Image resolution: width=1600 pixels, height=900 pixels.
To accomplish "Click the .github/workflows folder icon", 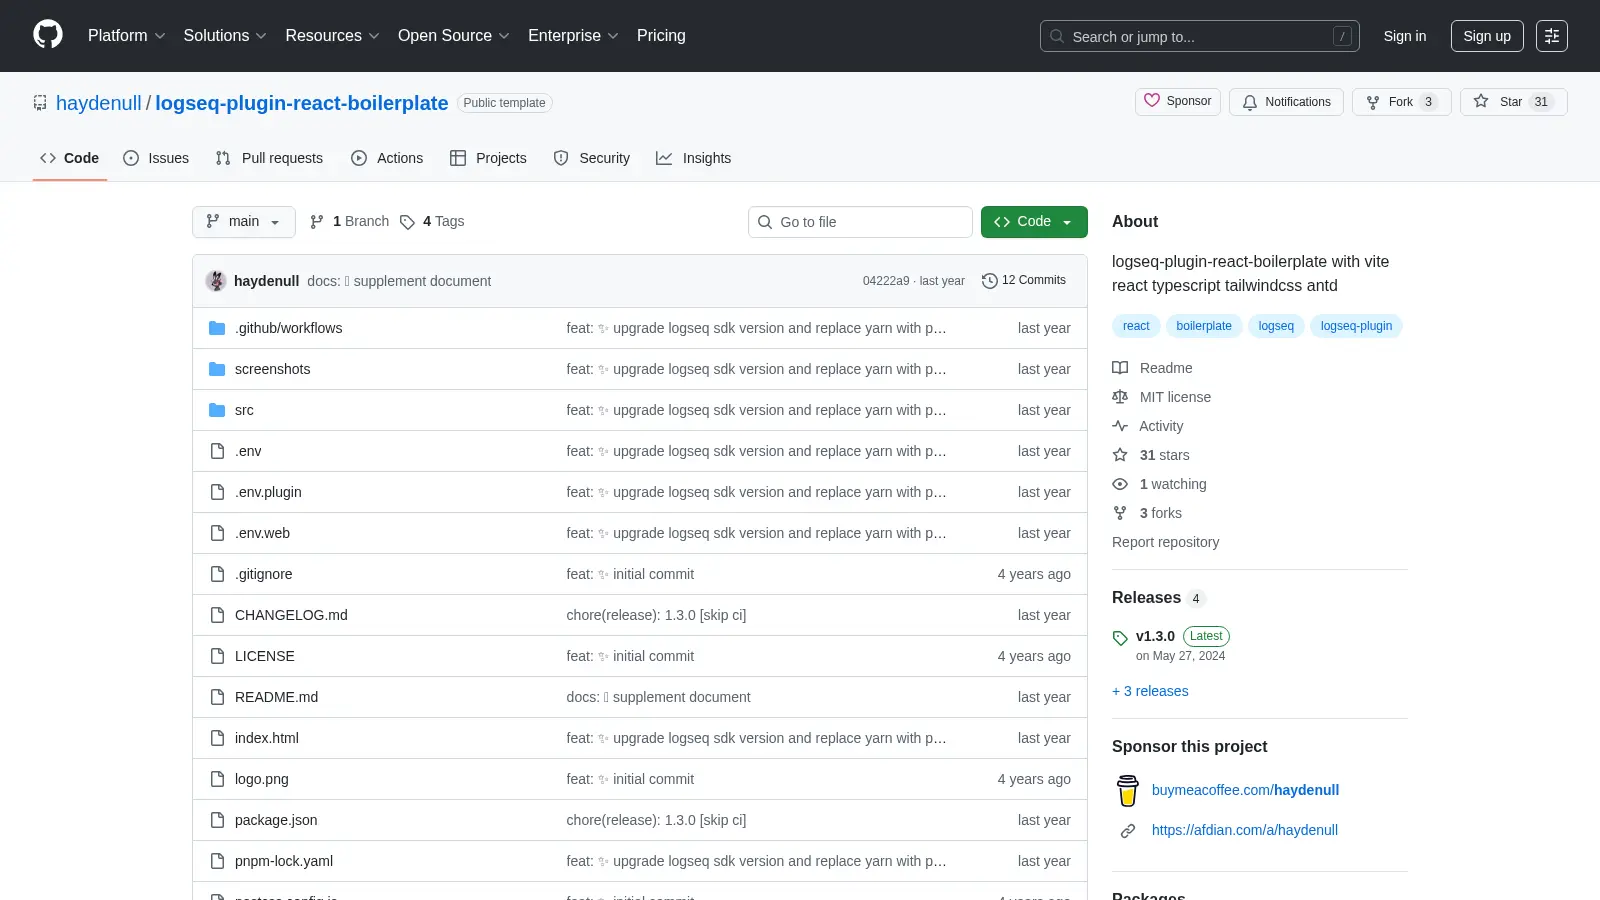I will [x=217, y=328].
